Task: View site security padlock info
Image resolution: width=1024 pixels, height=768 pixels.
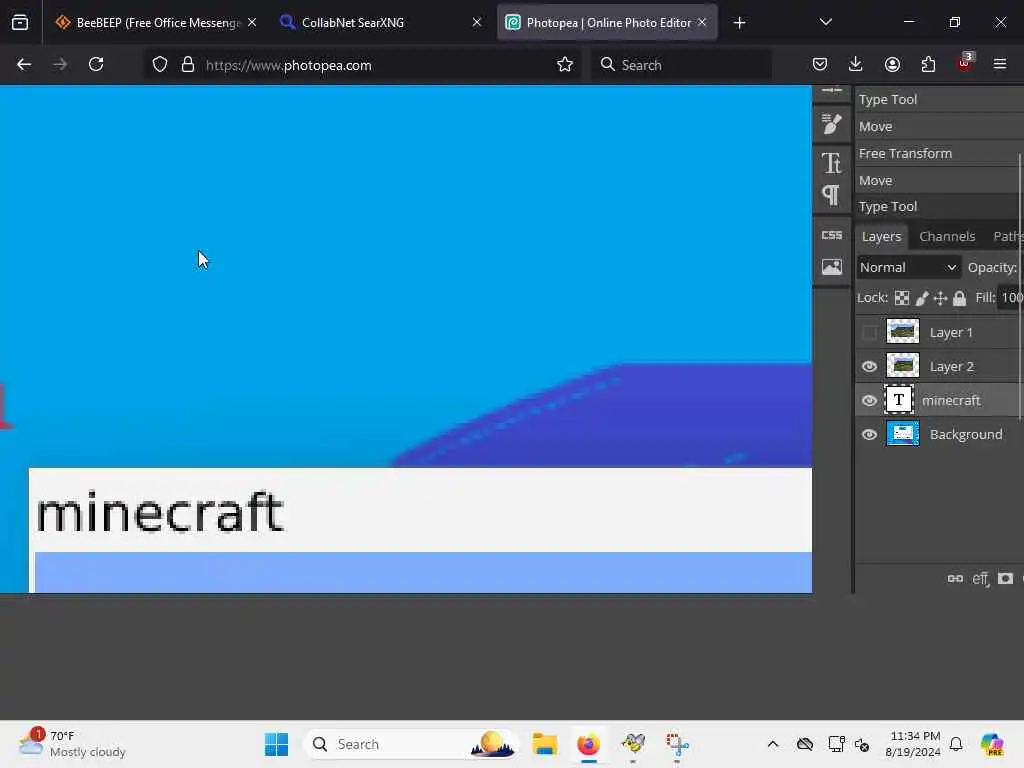Action: (188, 65)
